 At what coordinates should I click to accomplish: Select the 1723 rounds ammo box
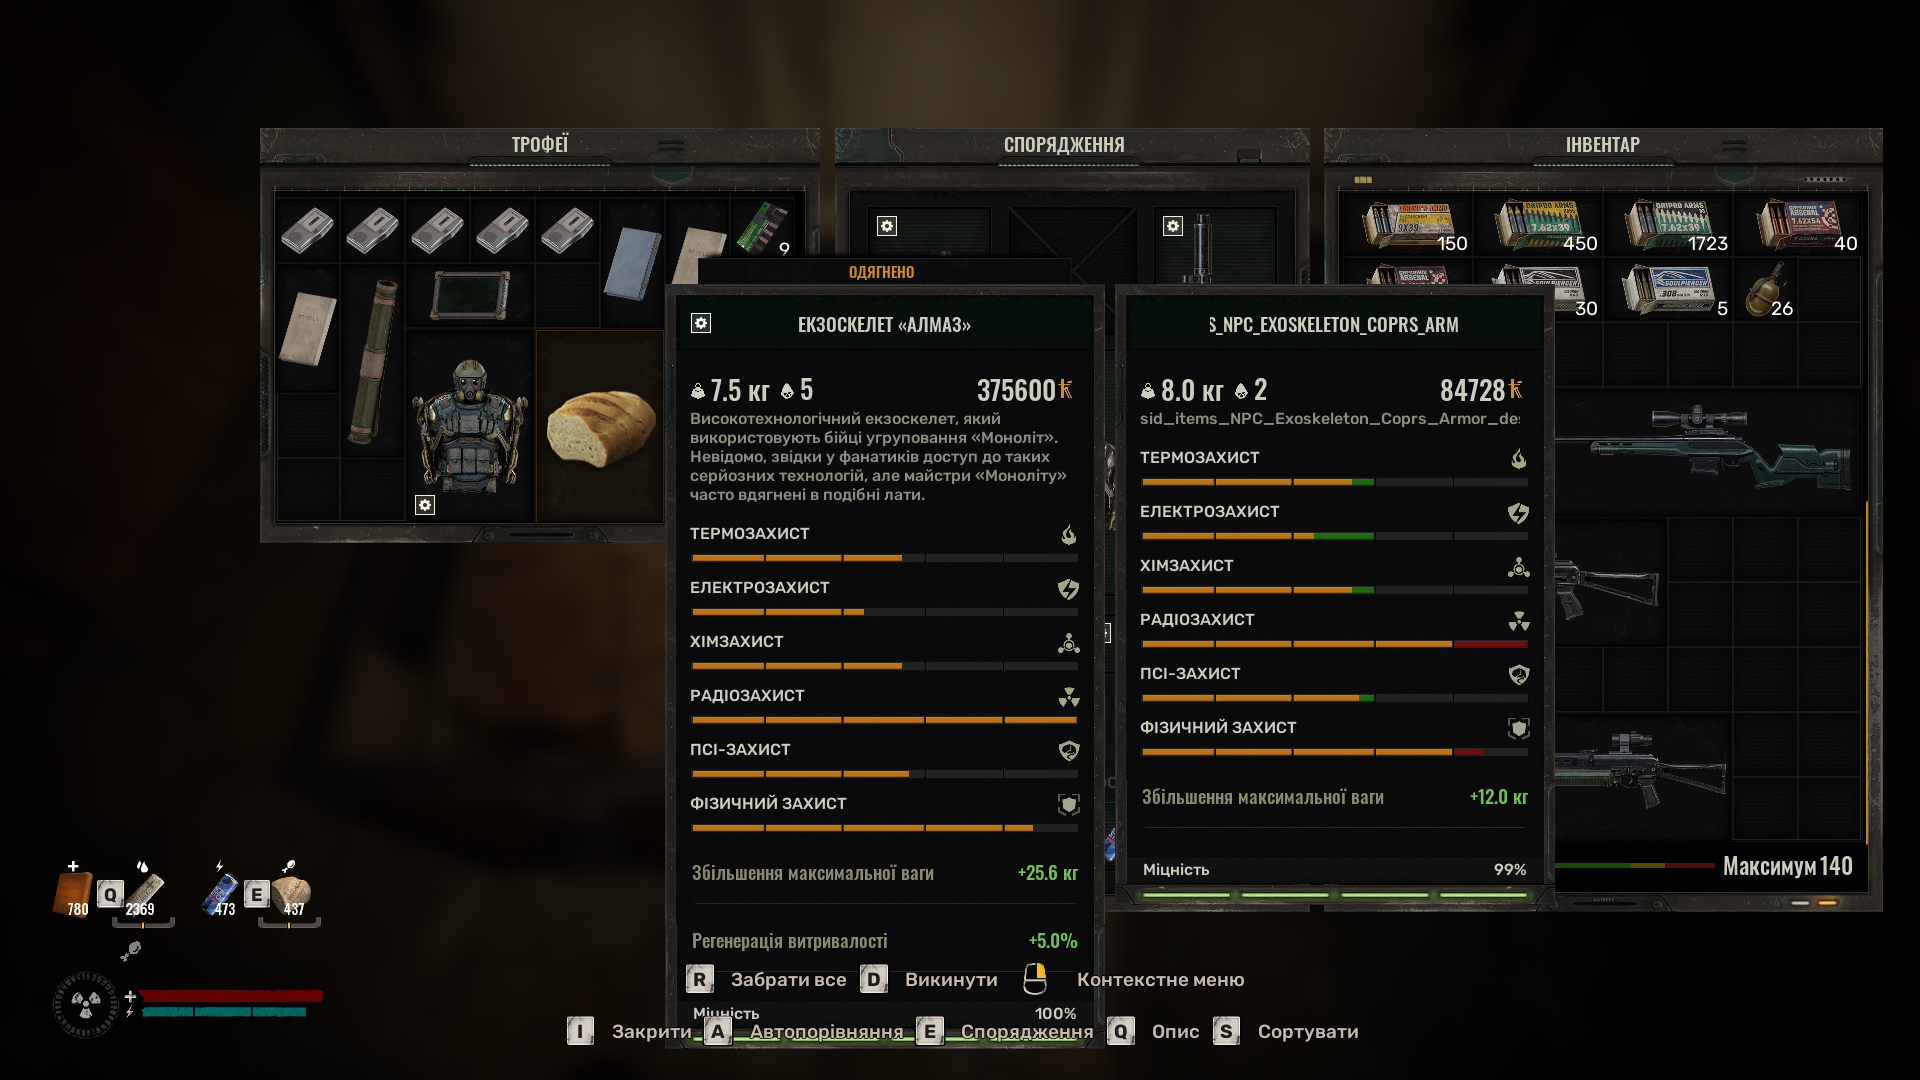pos(1670,225)
